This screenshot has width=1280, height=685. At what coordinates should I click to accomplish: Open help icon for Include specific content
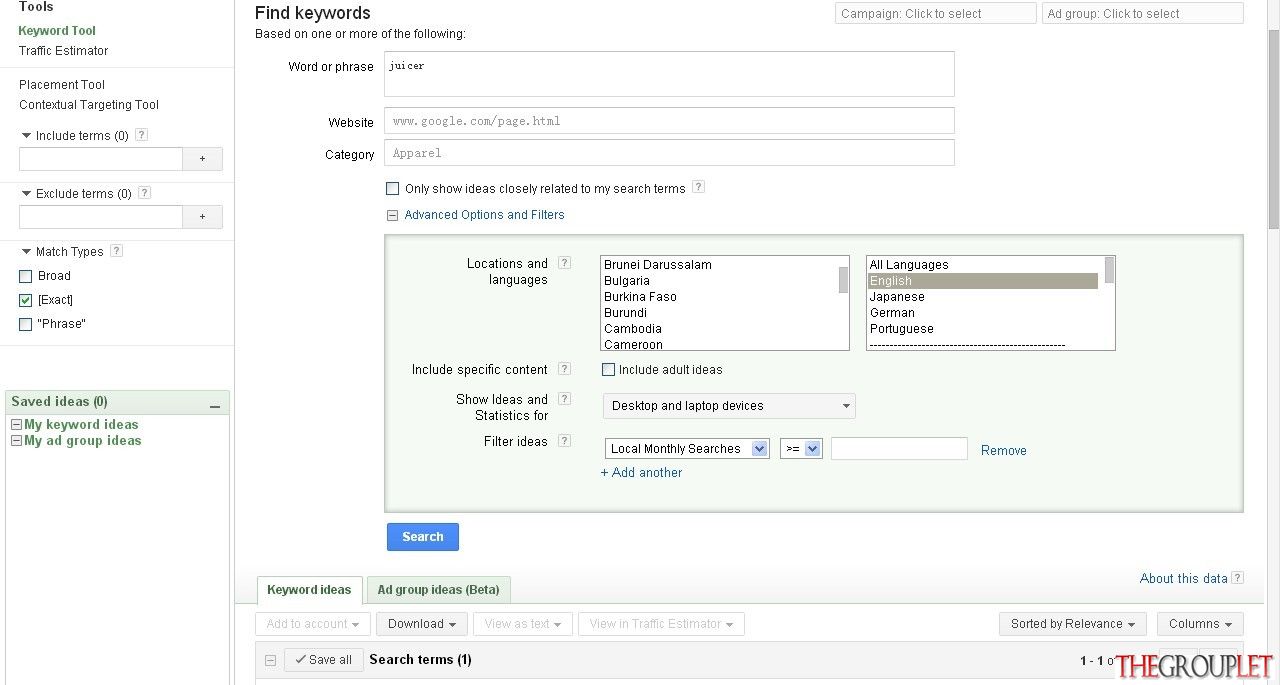564,369
